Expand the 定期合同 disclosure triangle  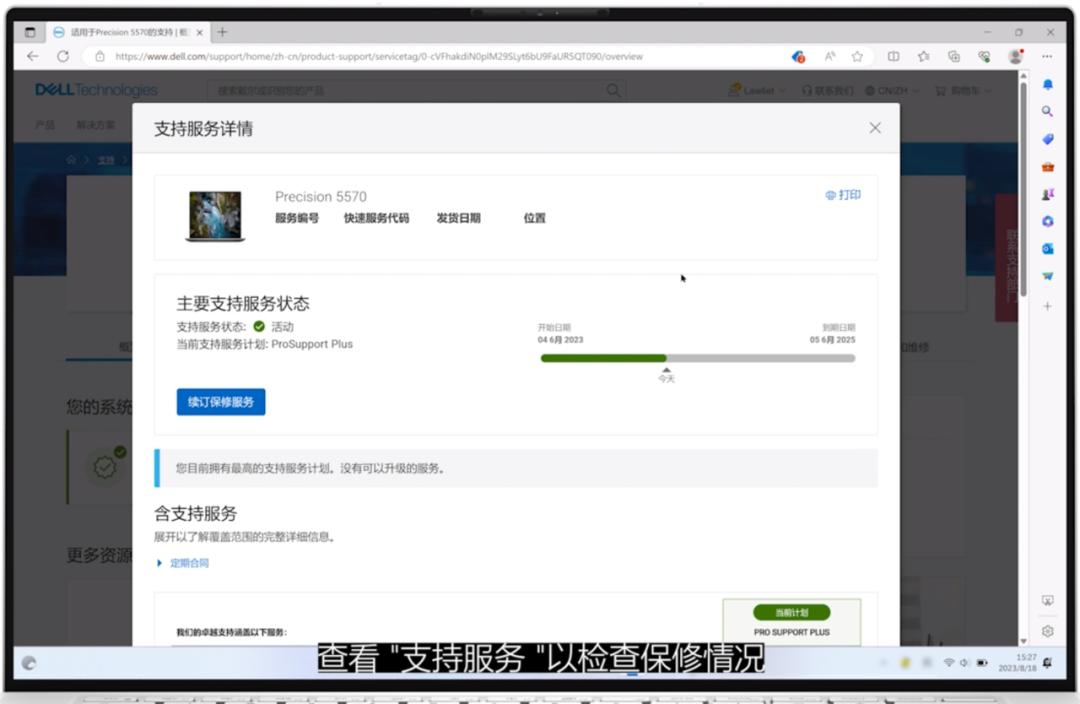162,563
